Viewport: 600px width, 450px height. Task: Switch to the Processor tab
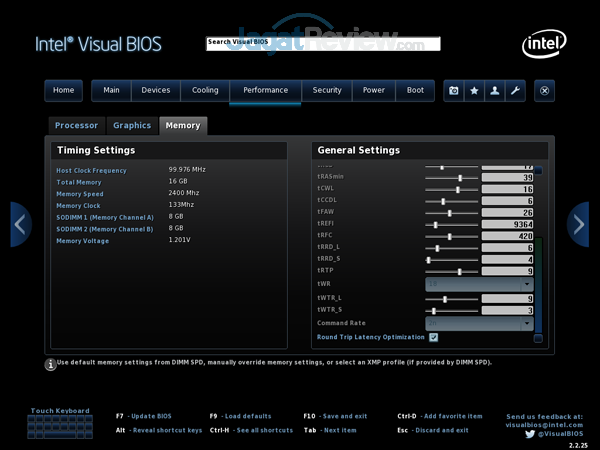[77, 126]
